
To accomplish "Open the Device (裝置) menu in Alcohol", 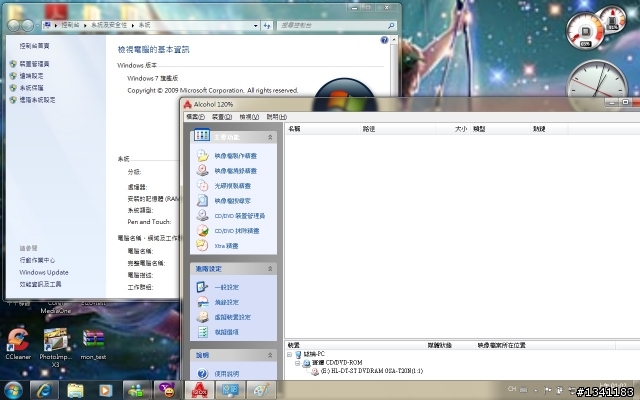I will click(x=222, y=117).
